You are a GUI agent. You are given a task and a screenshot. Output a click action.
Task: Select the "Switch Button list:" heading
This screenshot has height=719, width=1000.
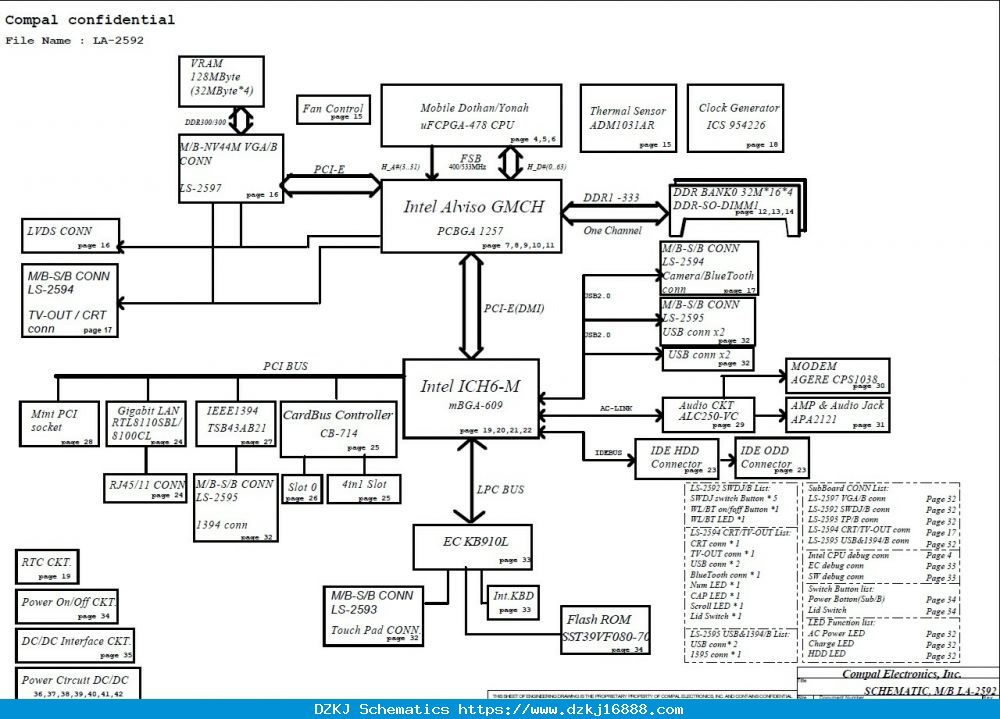click(841, 589)
